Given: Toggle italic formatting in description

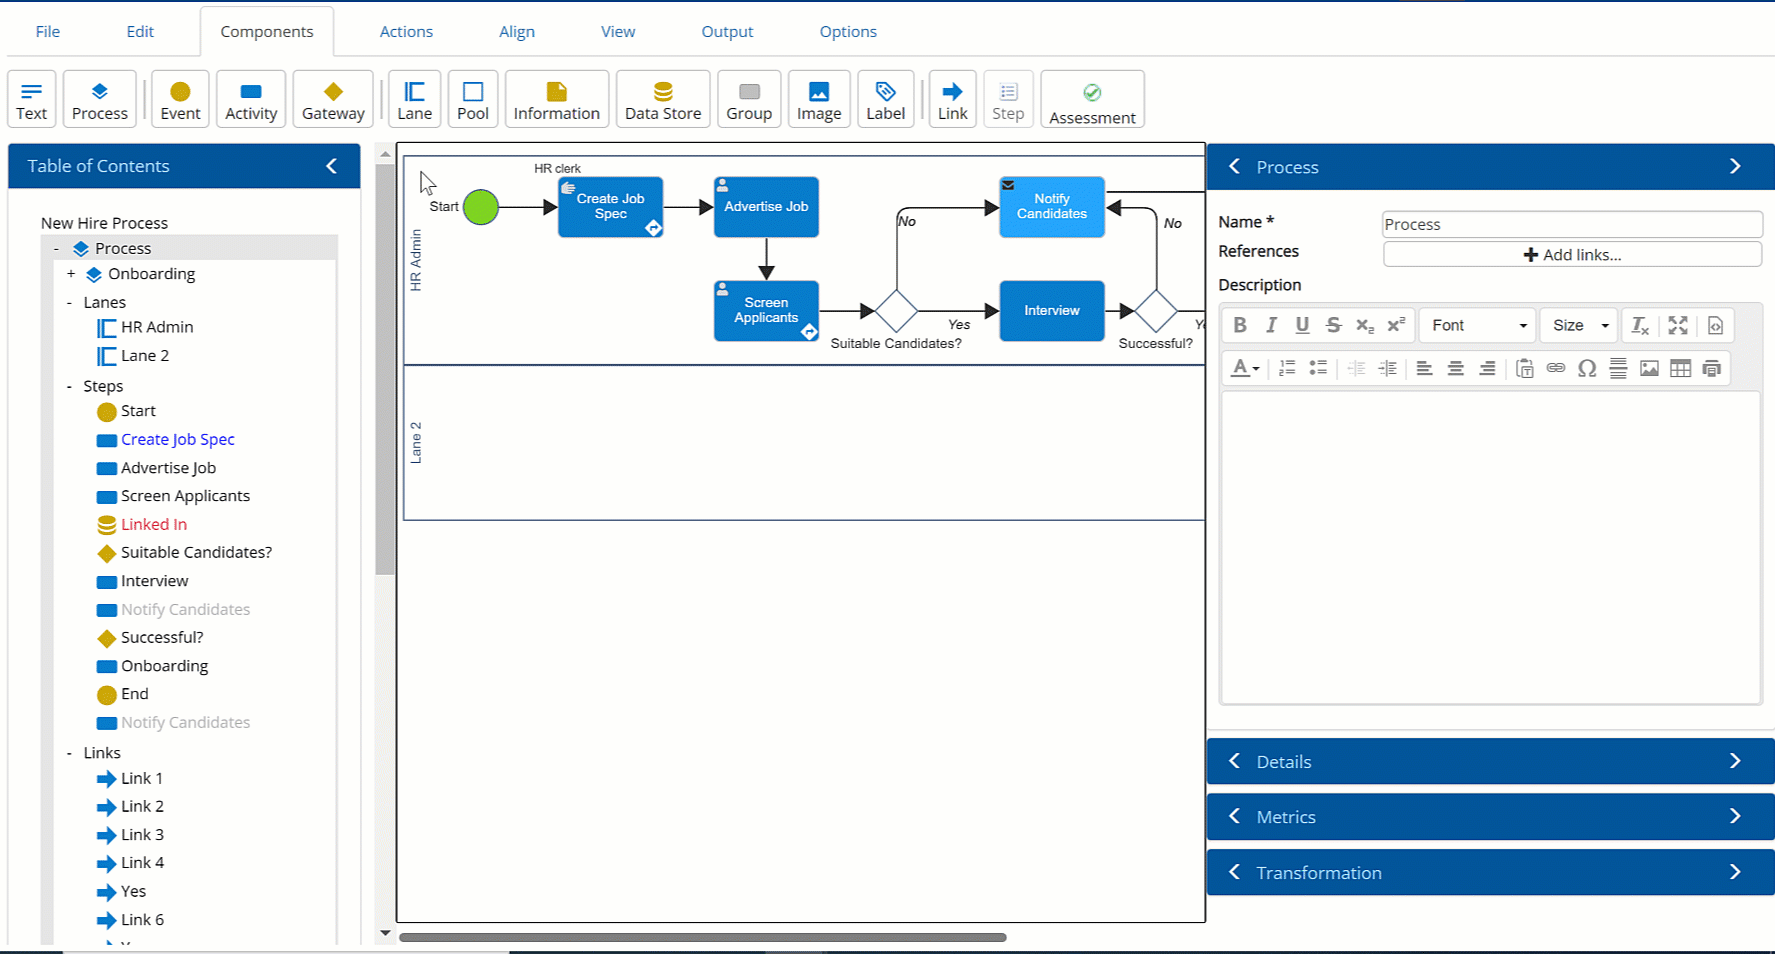Looking at the screenshot, I should coord(1271,325).
